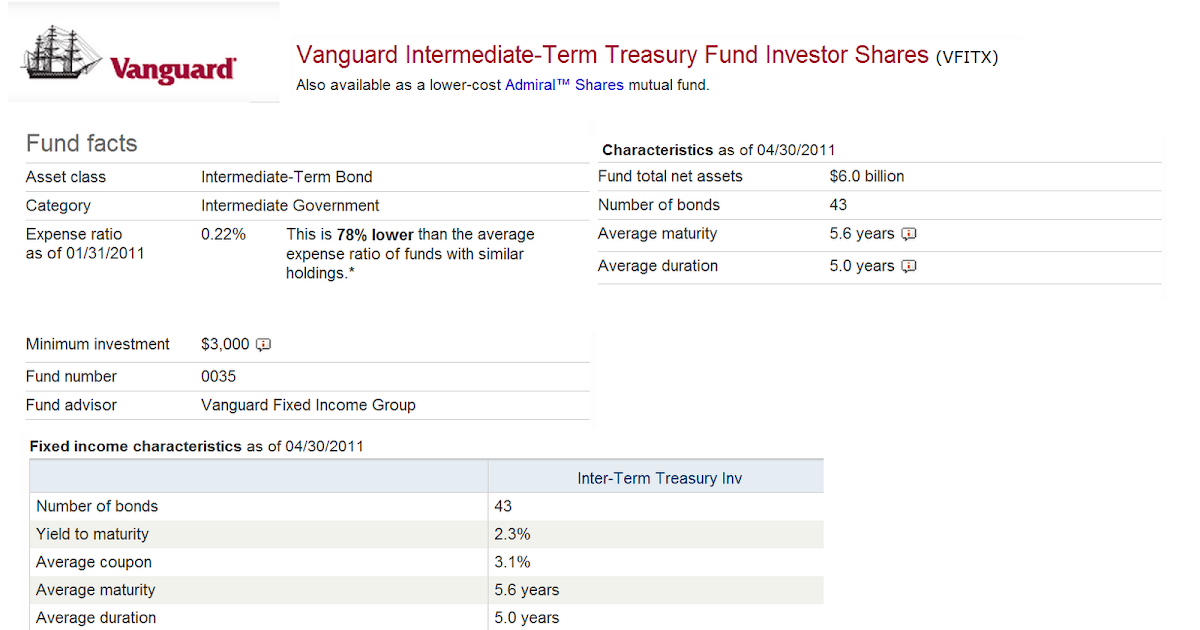Select the VFITX ticker symbol text
The image size is (1200, 630).
(x=967, y=57)
